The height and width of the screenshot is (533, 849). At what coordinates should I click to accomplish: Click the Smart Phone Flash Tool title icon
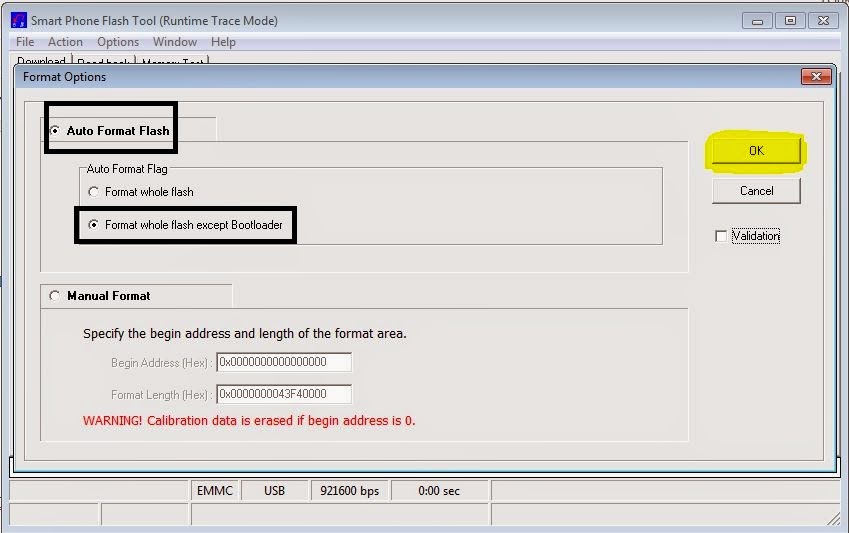pyautogui.click(x=18, y=21)
